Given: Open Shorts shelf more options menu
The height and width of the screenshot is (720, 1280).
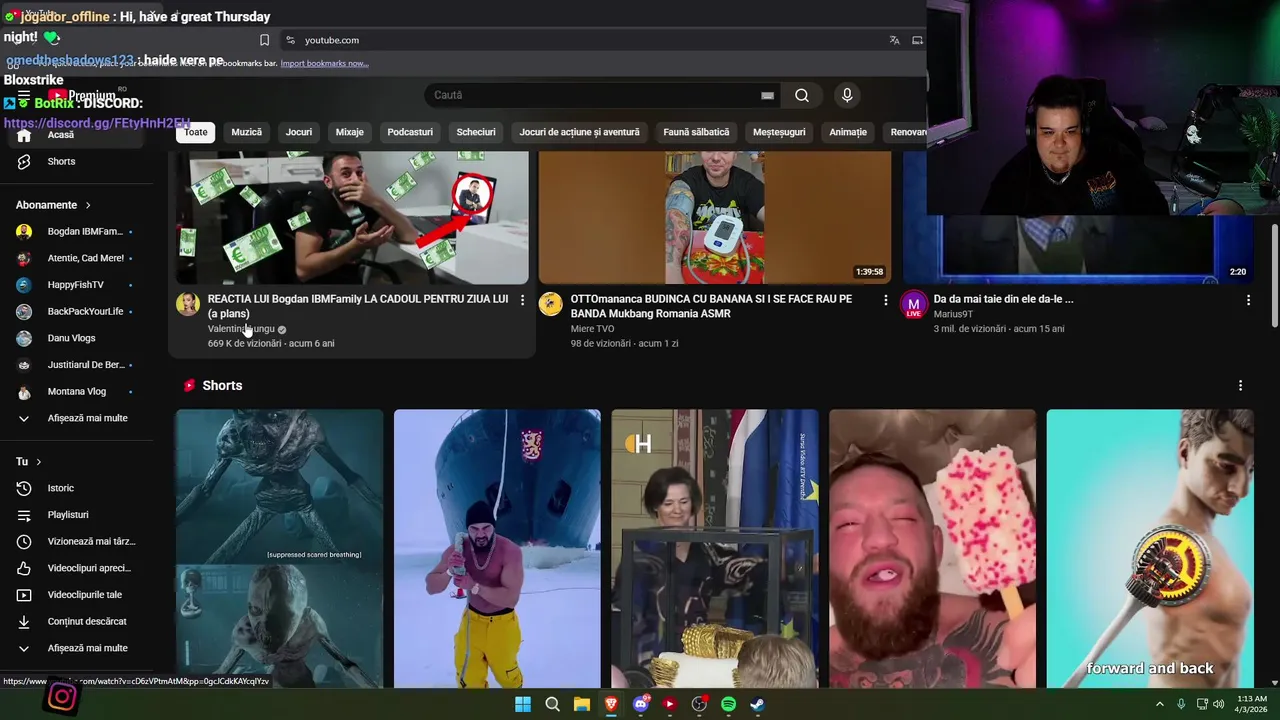Looking at the screenshot, I should pos(1240,385).
